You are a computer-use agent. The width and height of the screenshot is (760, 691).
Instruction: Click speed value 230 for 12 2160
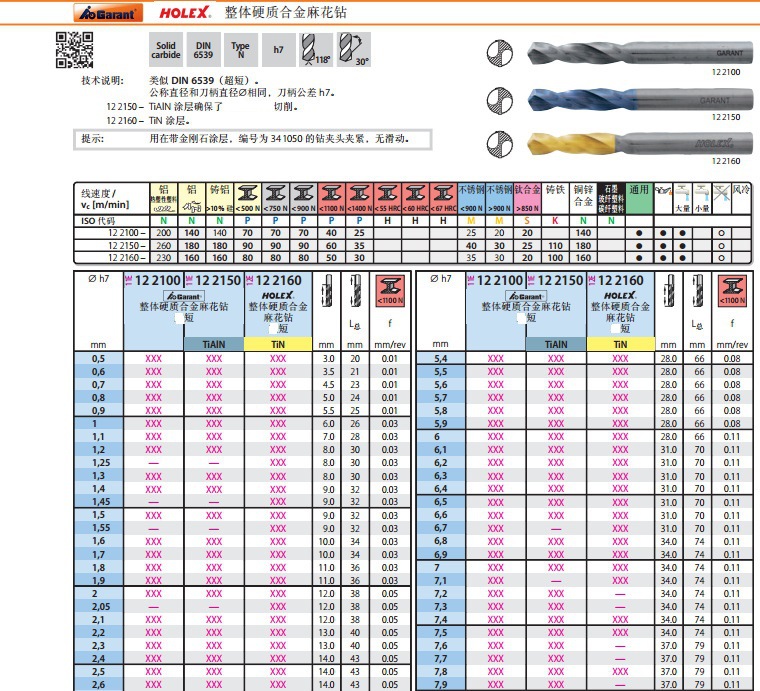point(164,258)
